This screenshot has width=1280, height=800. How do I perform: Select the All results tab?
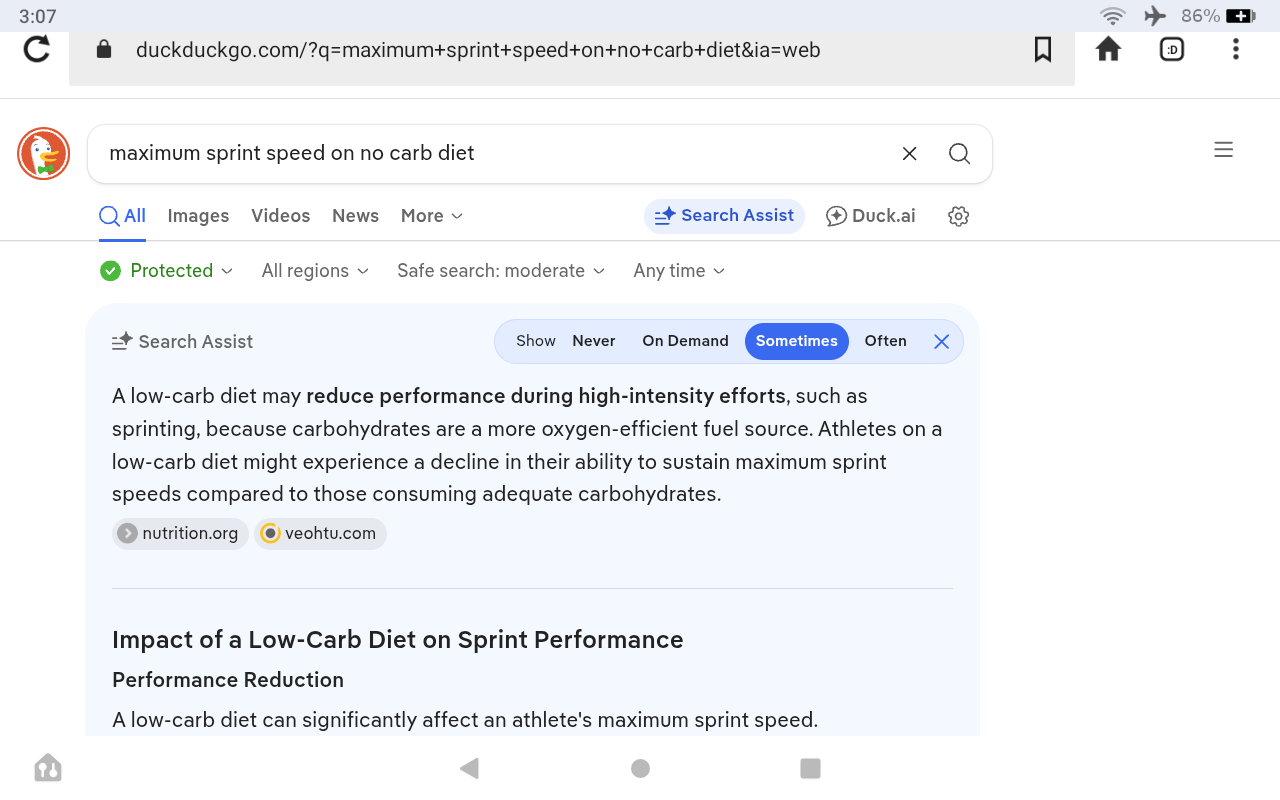(123, 216)
